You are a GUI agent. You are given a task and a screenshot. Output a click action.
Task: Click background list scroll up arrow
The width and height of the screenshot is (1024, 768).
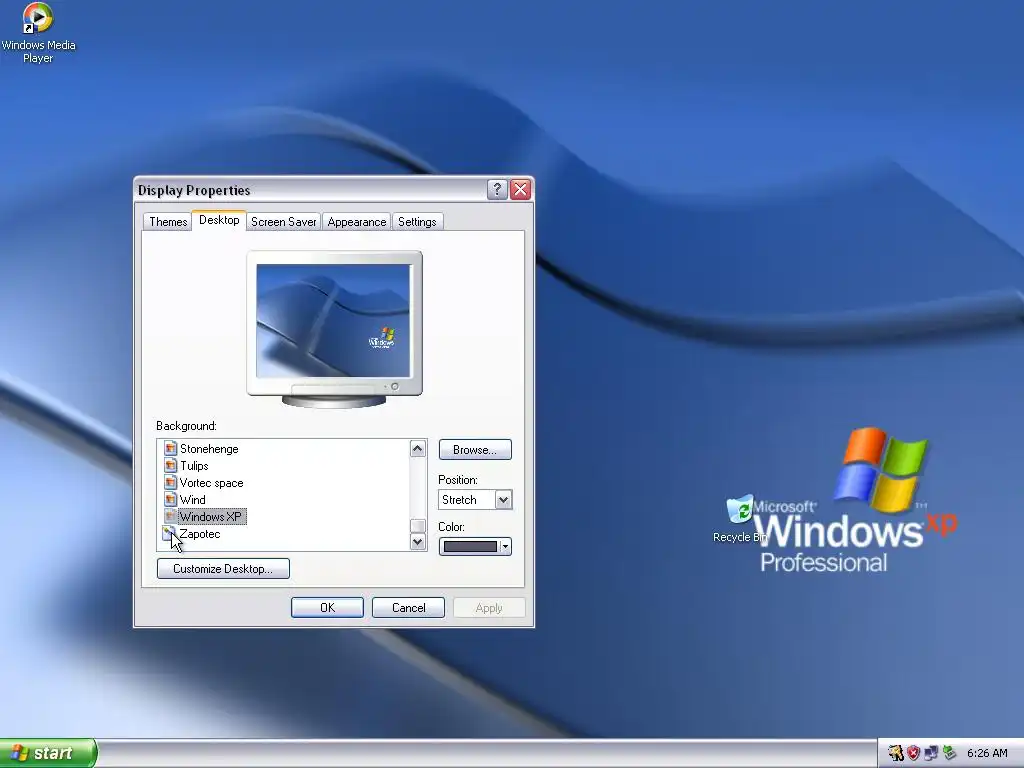[x=418, y=449]
